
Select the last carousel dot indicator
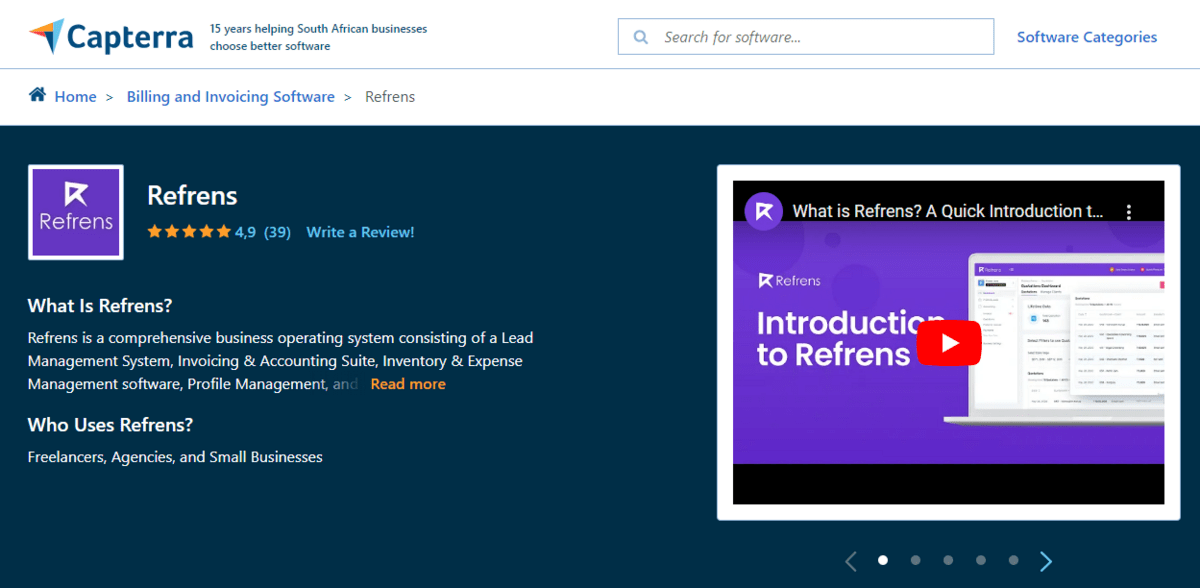[1013, 560]
